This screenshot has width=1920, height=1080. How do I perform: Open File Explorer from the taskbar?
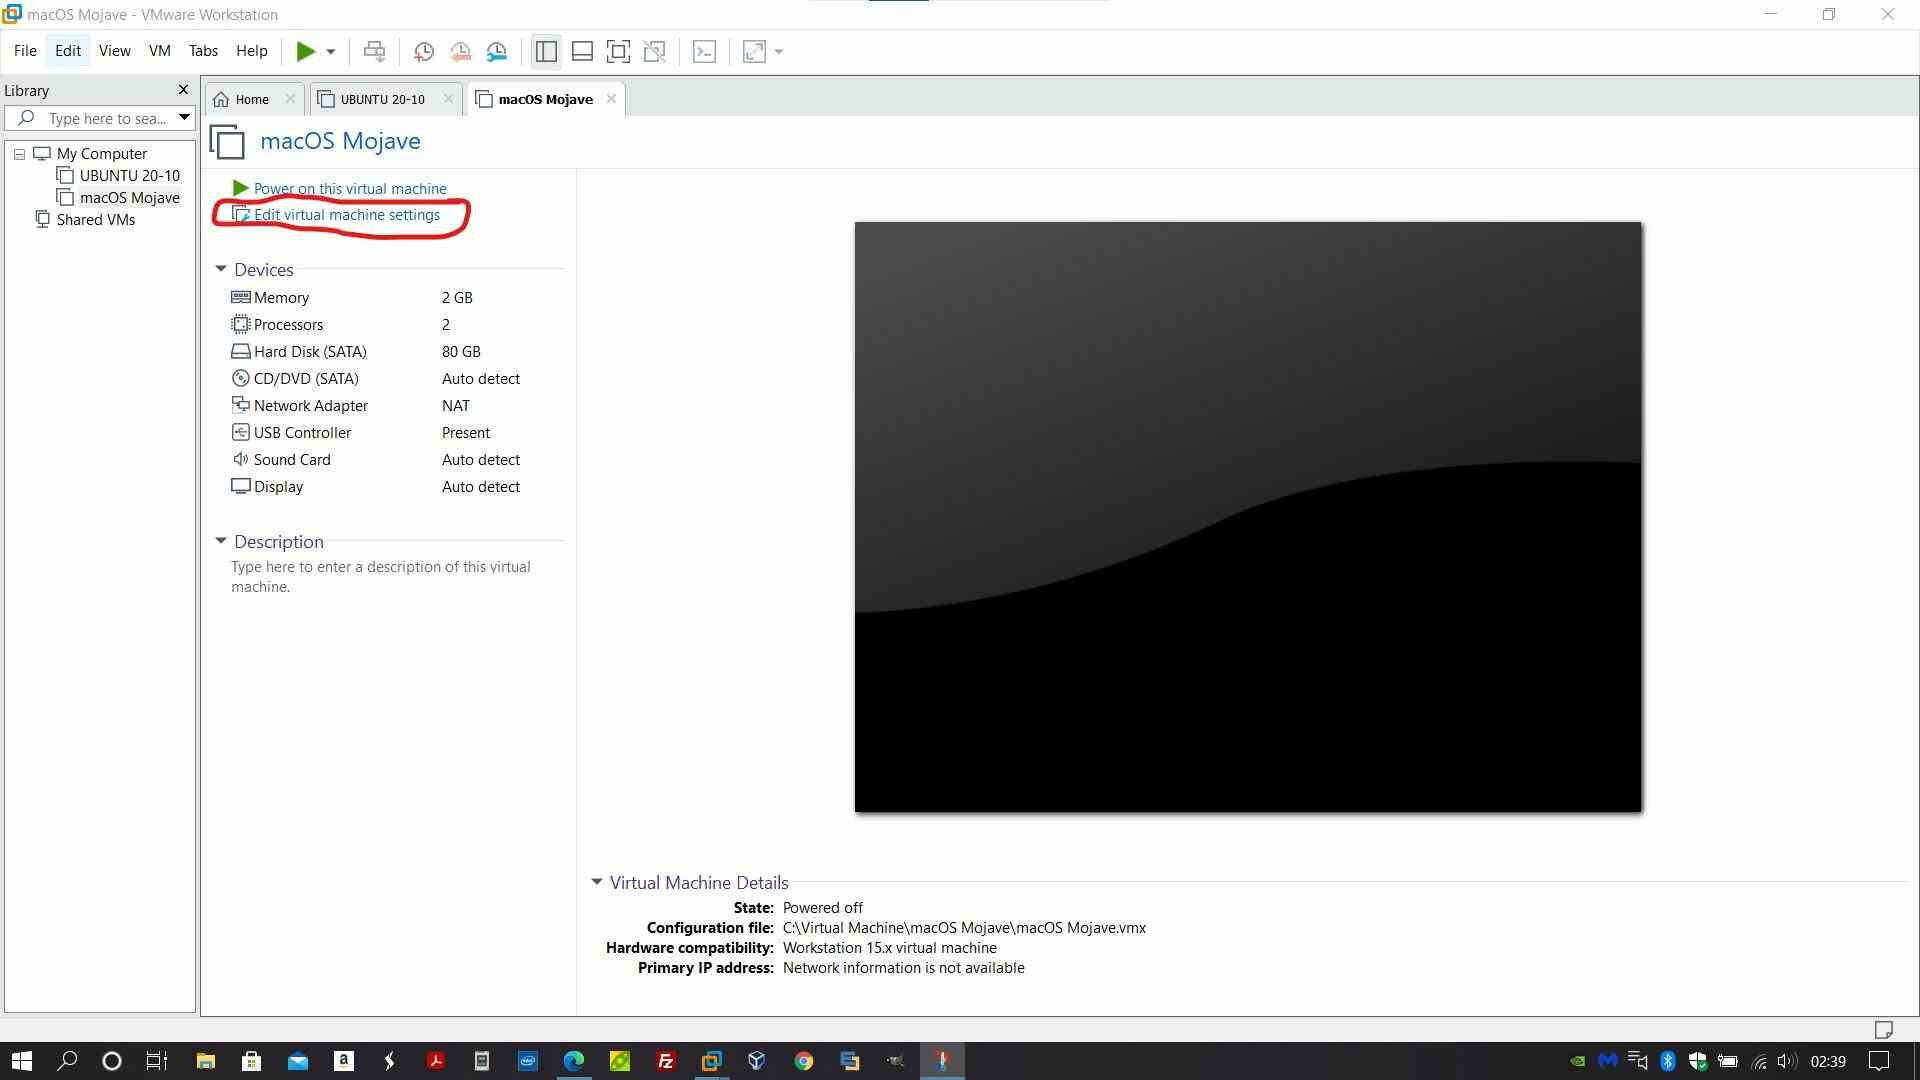point(205,1061)
